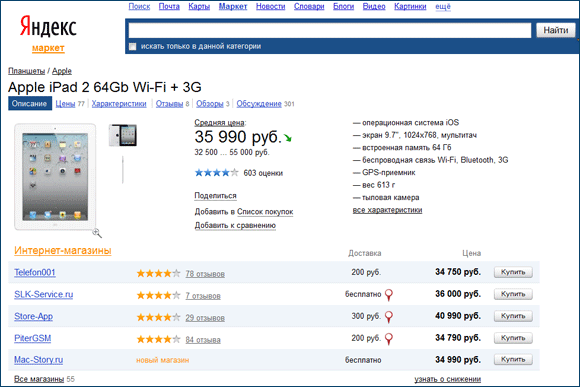Viewport: 580px width, 387px height.
Task: Click Купить for PiterGSM
Action: click(513, 338)
